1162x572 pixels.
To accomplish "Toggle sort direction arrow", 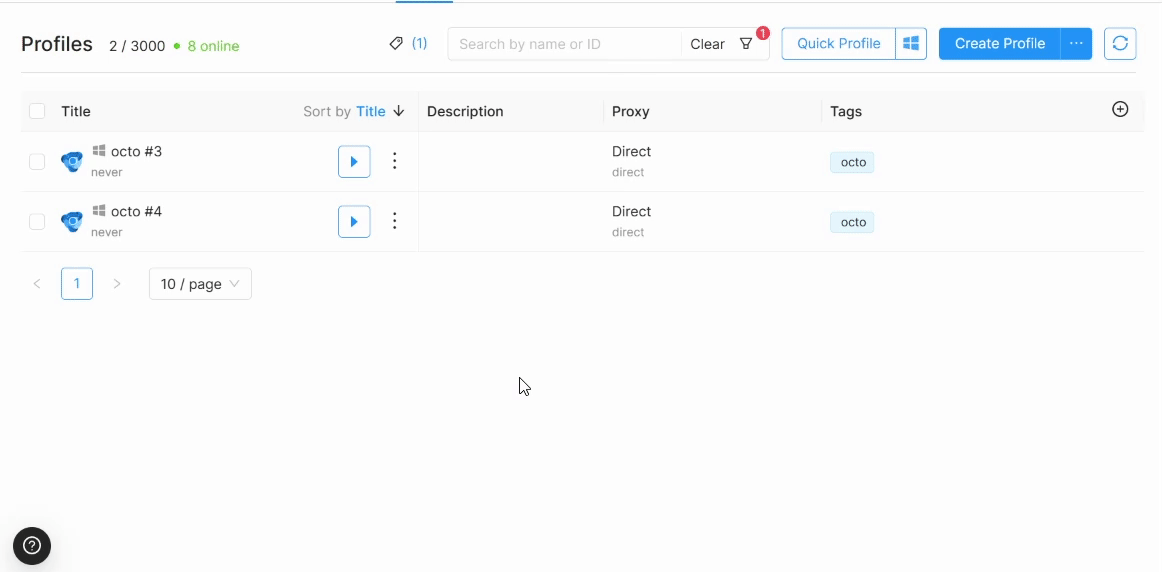I will pos(399,111).
